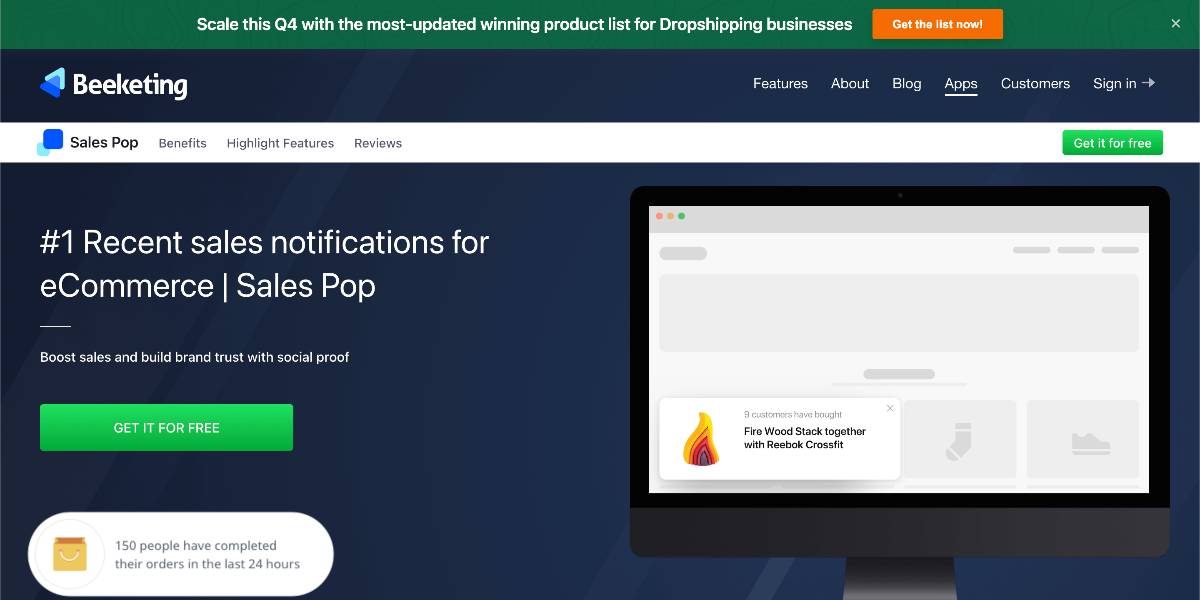
Task: Open the Features menu item
Action: (x=780, y=84)
